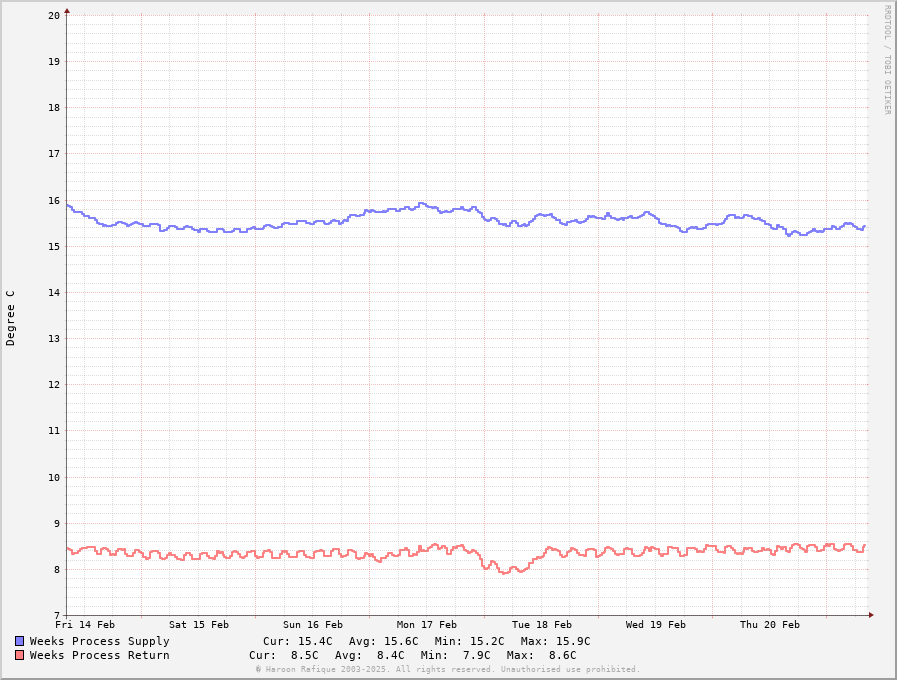Select the "Weeks Process Supply" legend label

99,641
